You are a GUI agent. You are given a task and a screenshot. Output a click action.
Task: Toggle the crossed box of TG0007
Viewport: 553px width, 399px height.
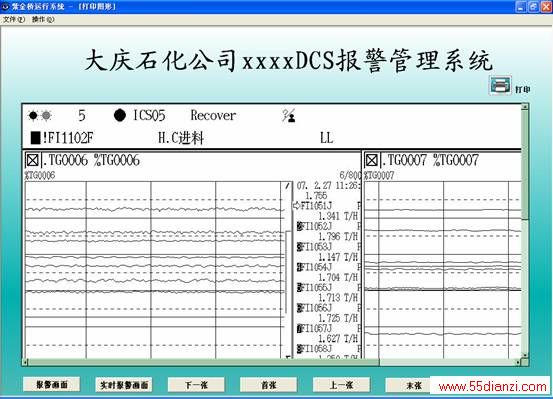pyautogui.click(x=371, y=161)
